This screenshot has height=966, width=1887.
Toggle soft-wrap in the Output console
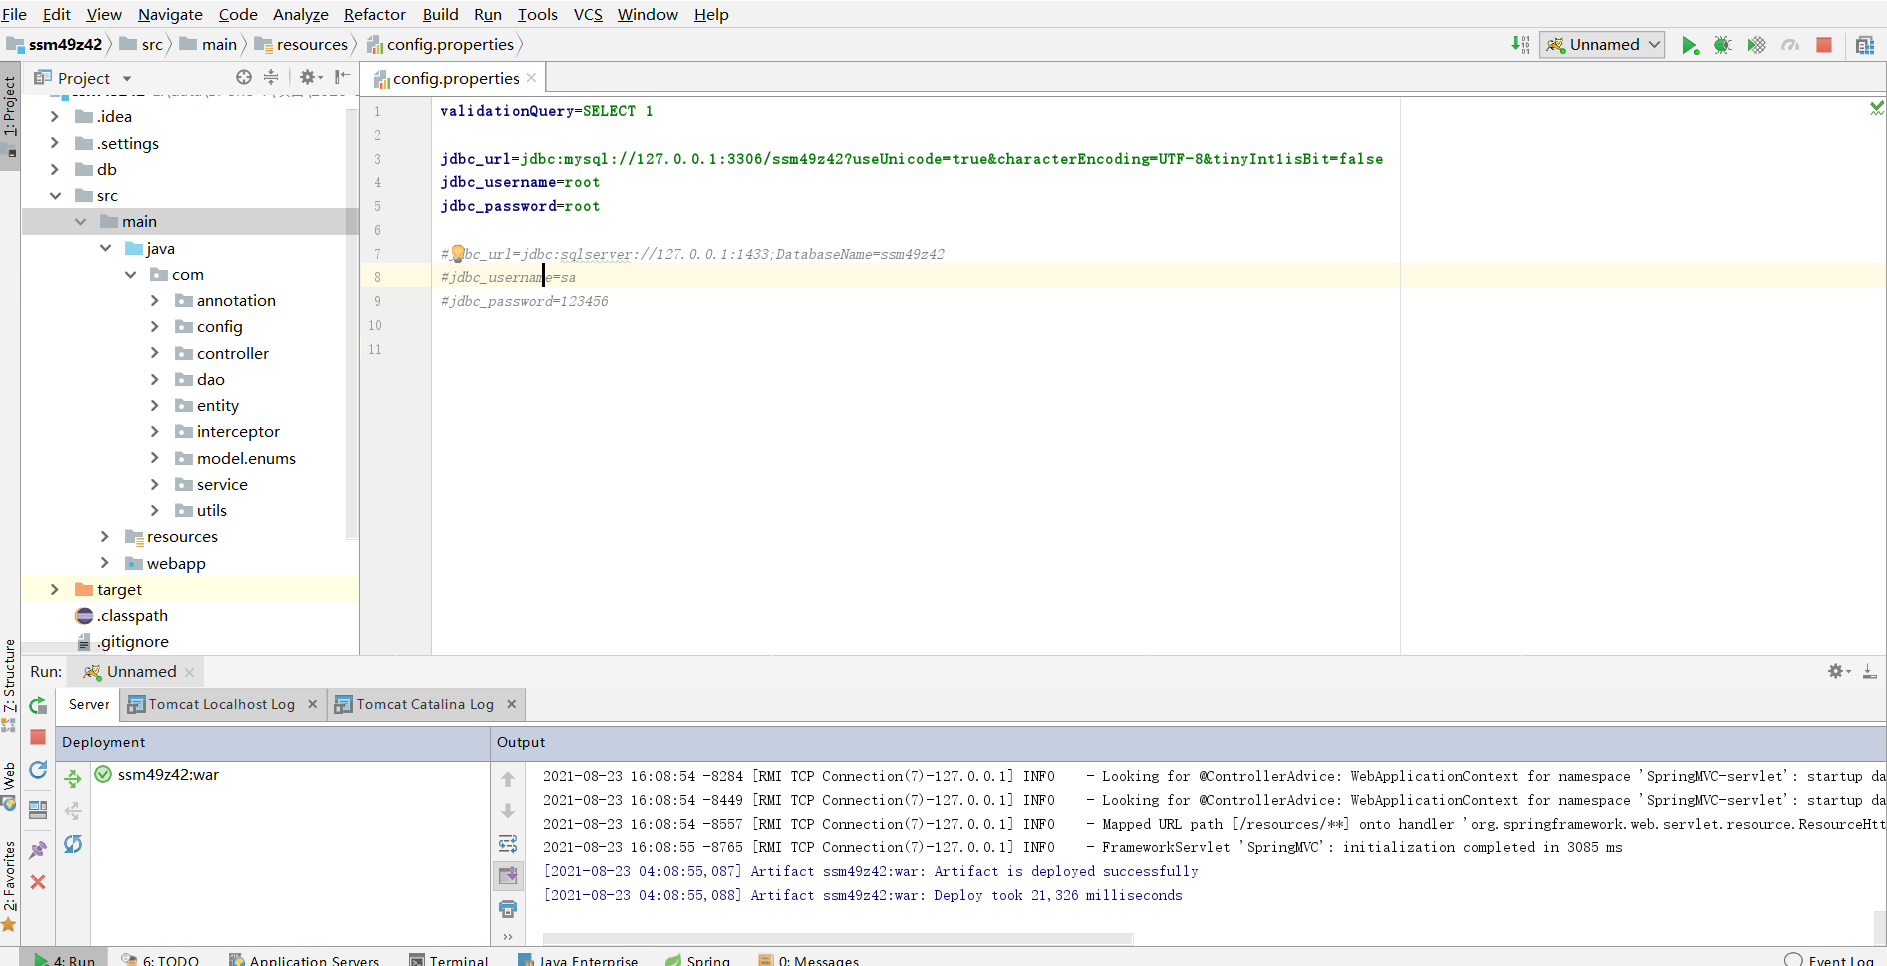[x=508, y=843]
